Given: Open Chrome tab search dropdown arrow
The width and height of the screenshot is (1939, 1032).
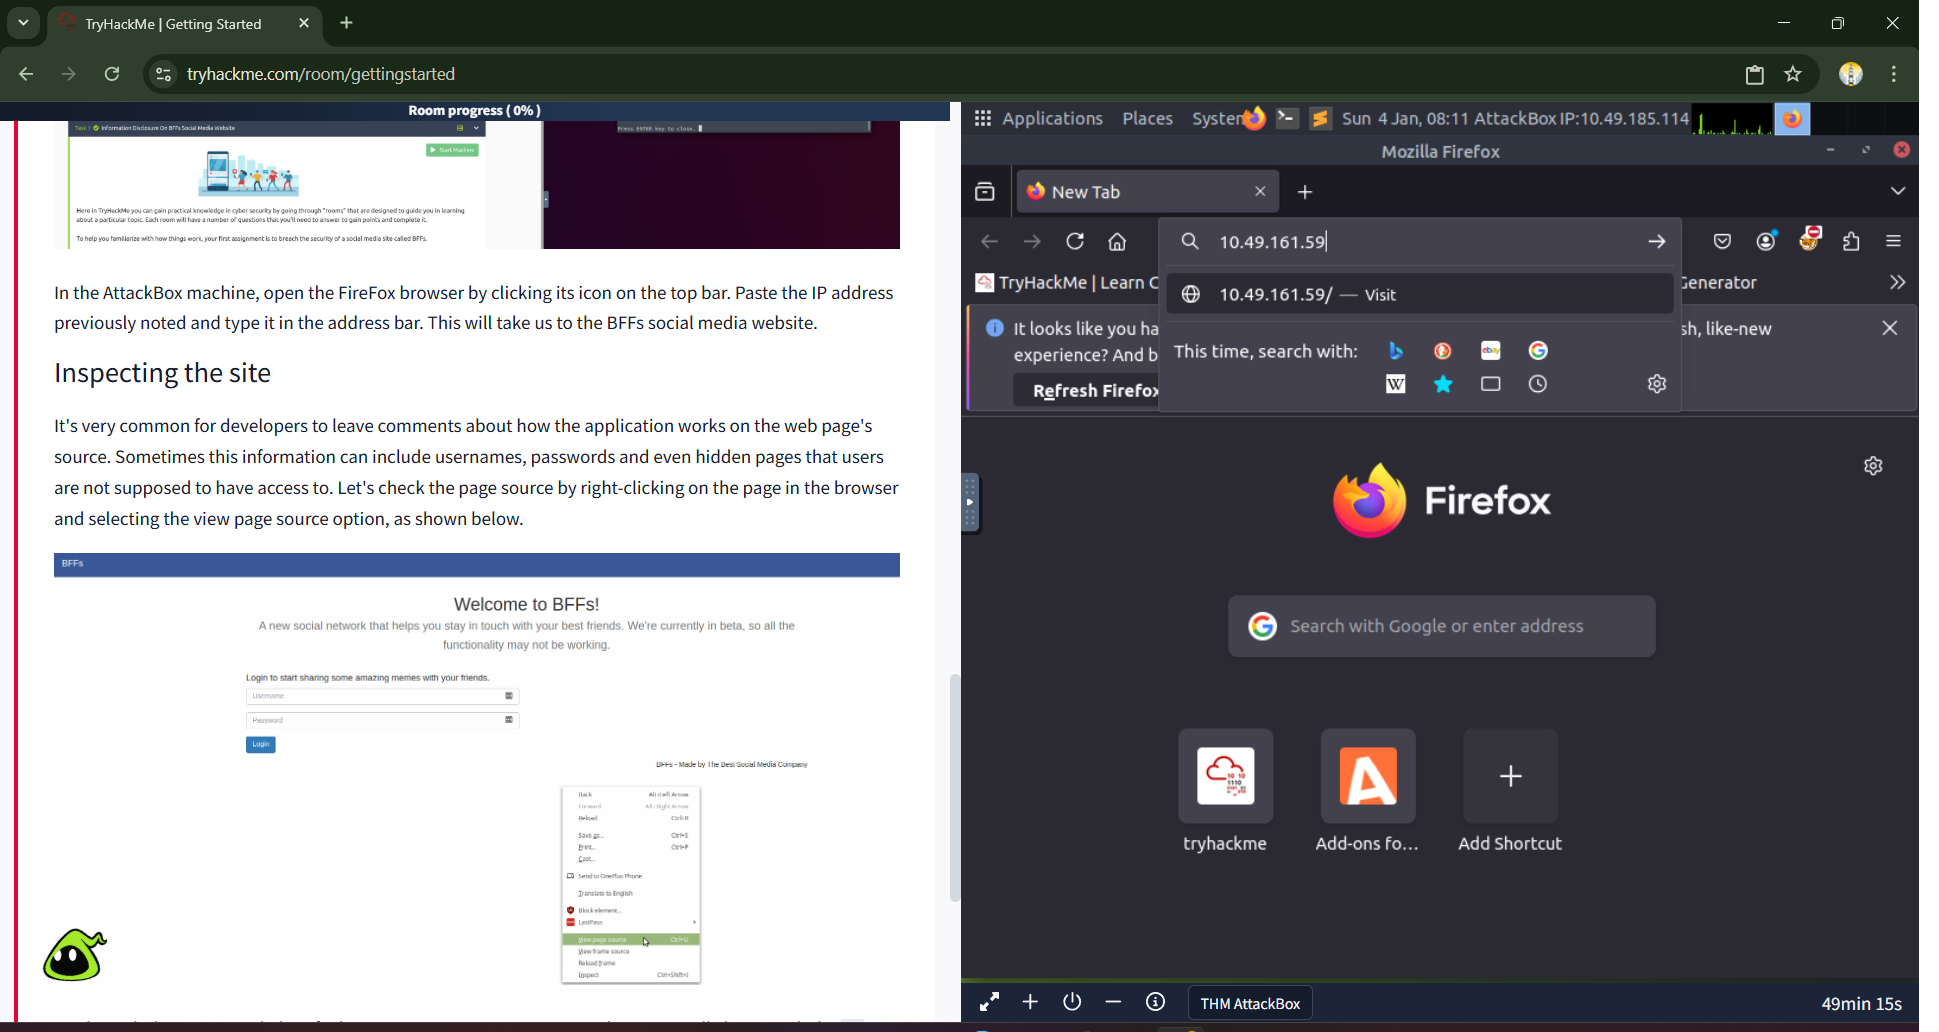Looking at the screenshot, I should [23, 23].
